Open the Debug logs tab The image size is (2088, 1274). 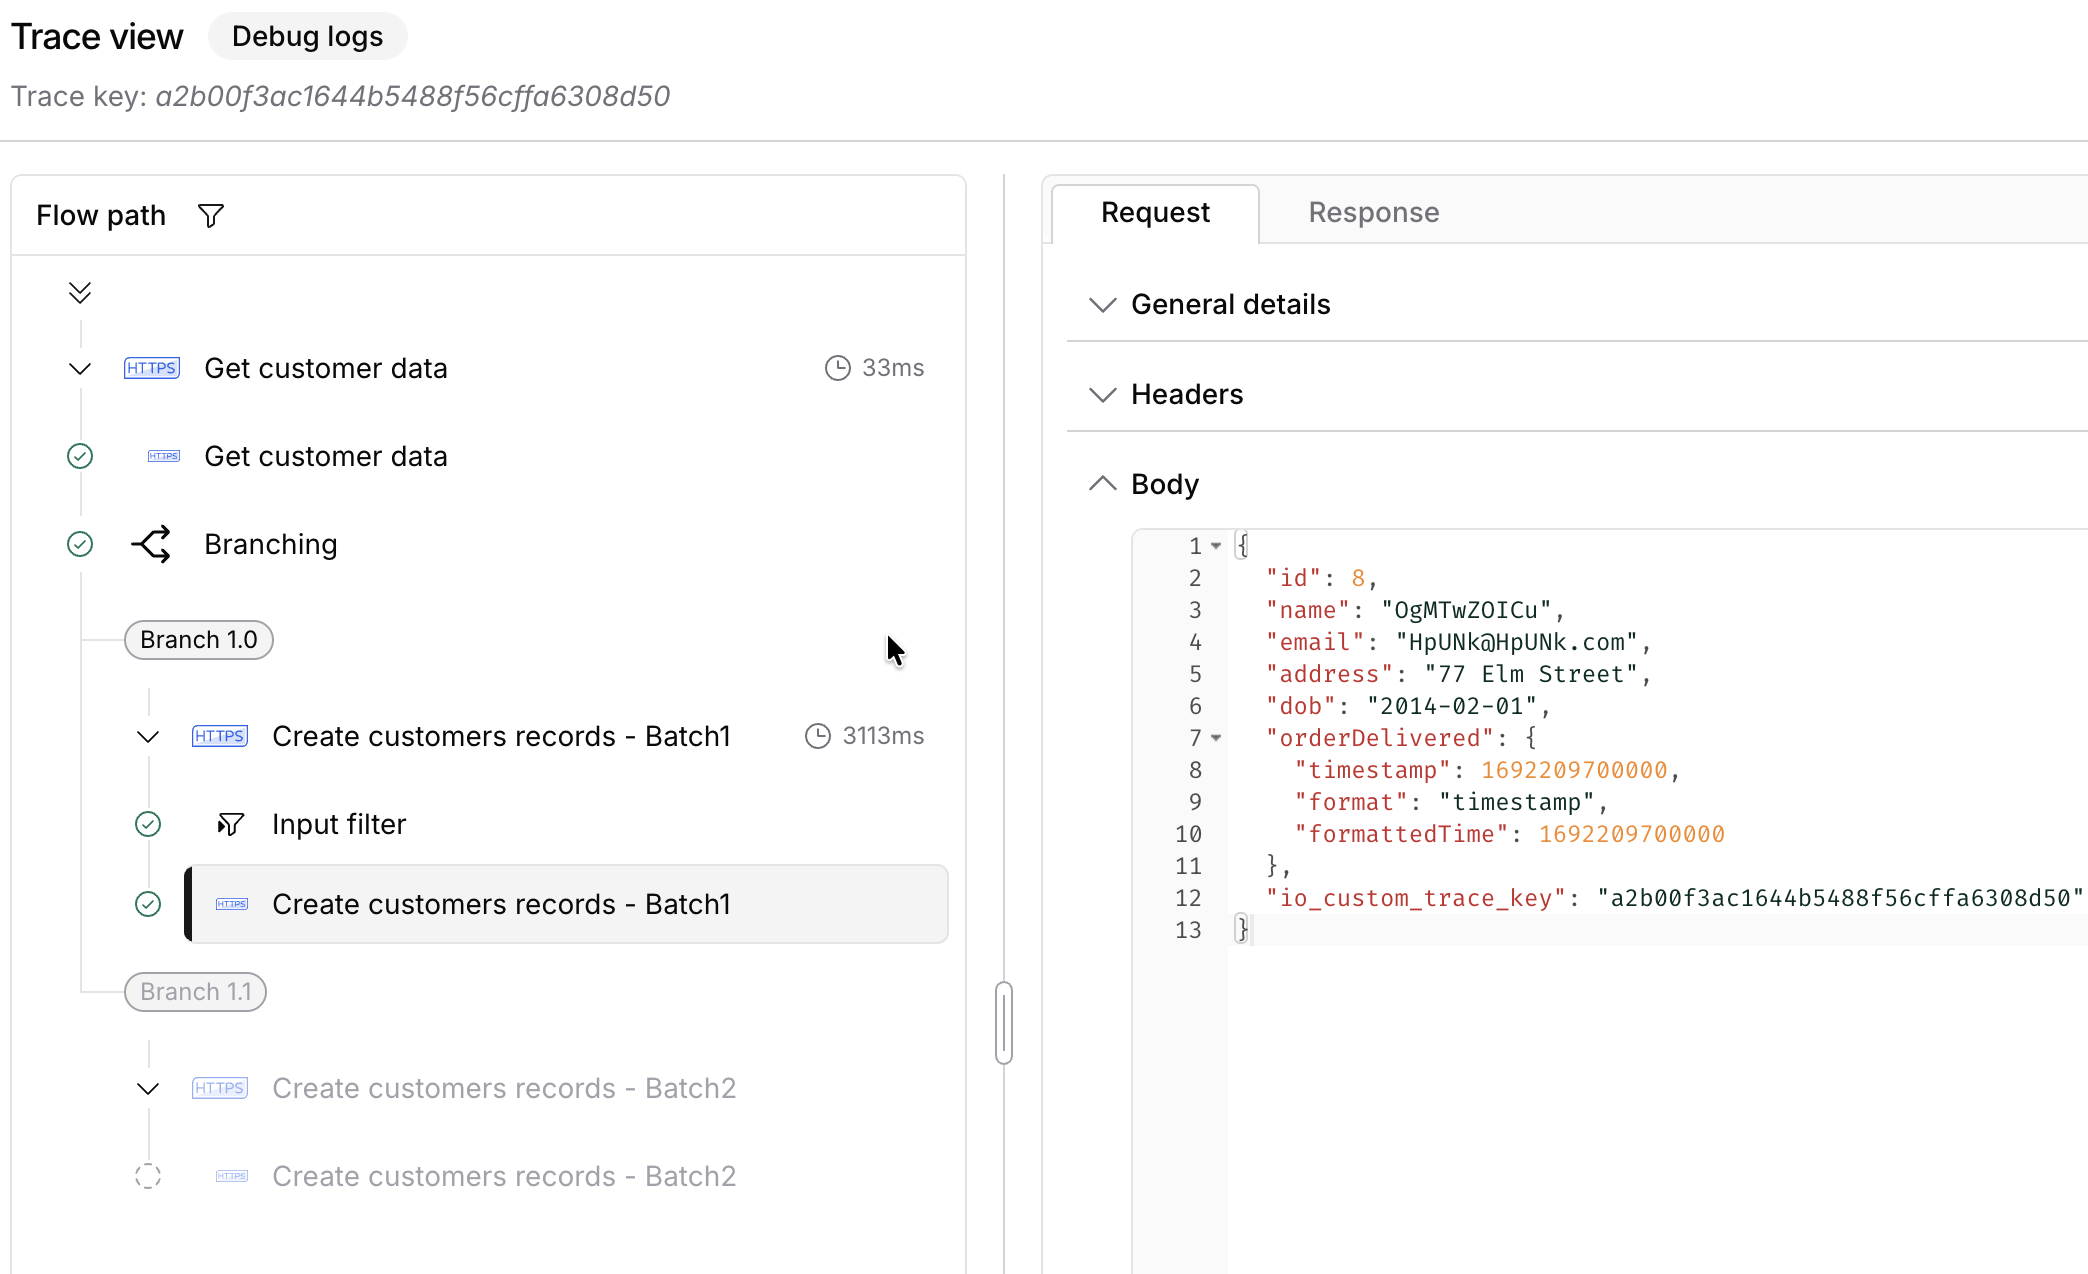[308, 36]
